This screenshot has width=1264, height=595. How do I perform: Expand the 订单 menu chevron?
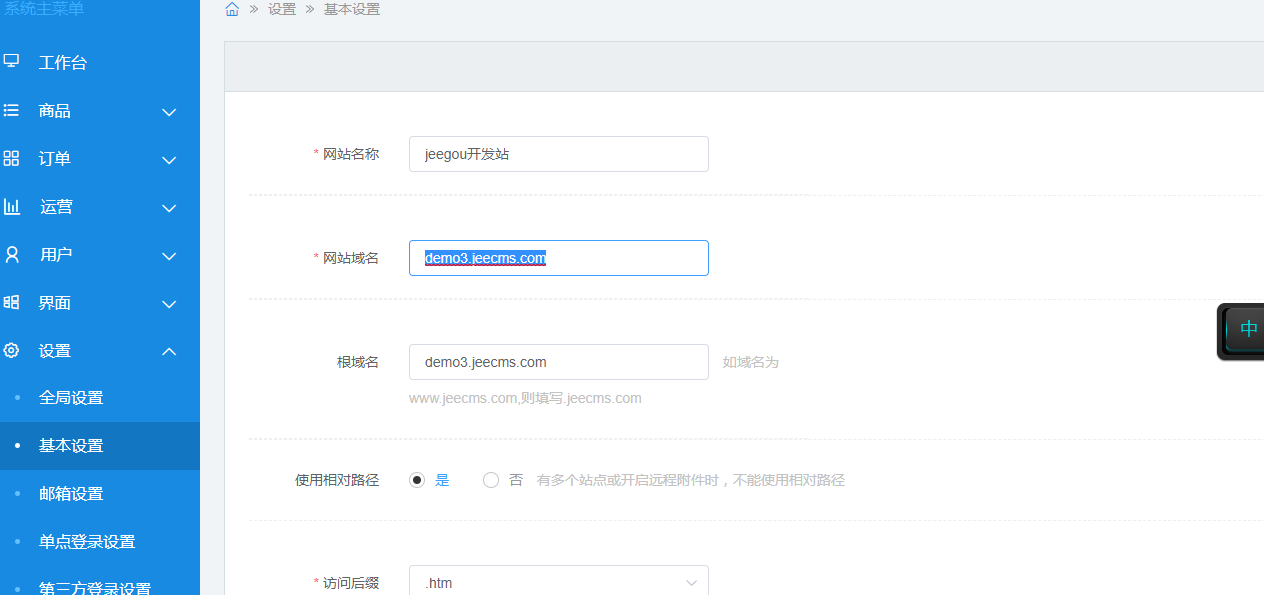tap(169, 160)
